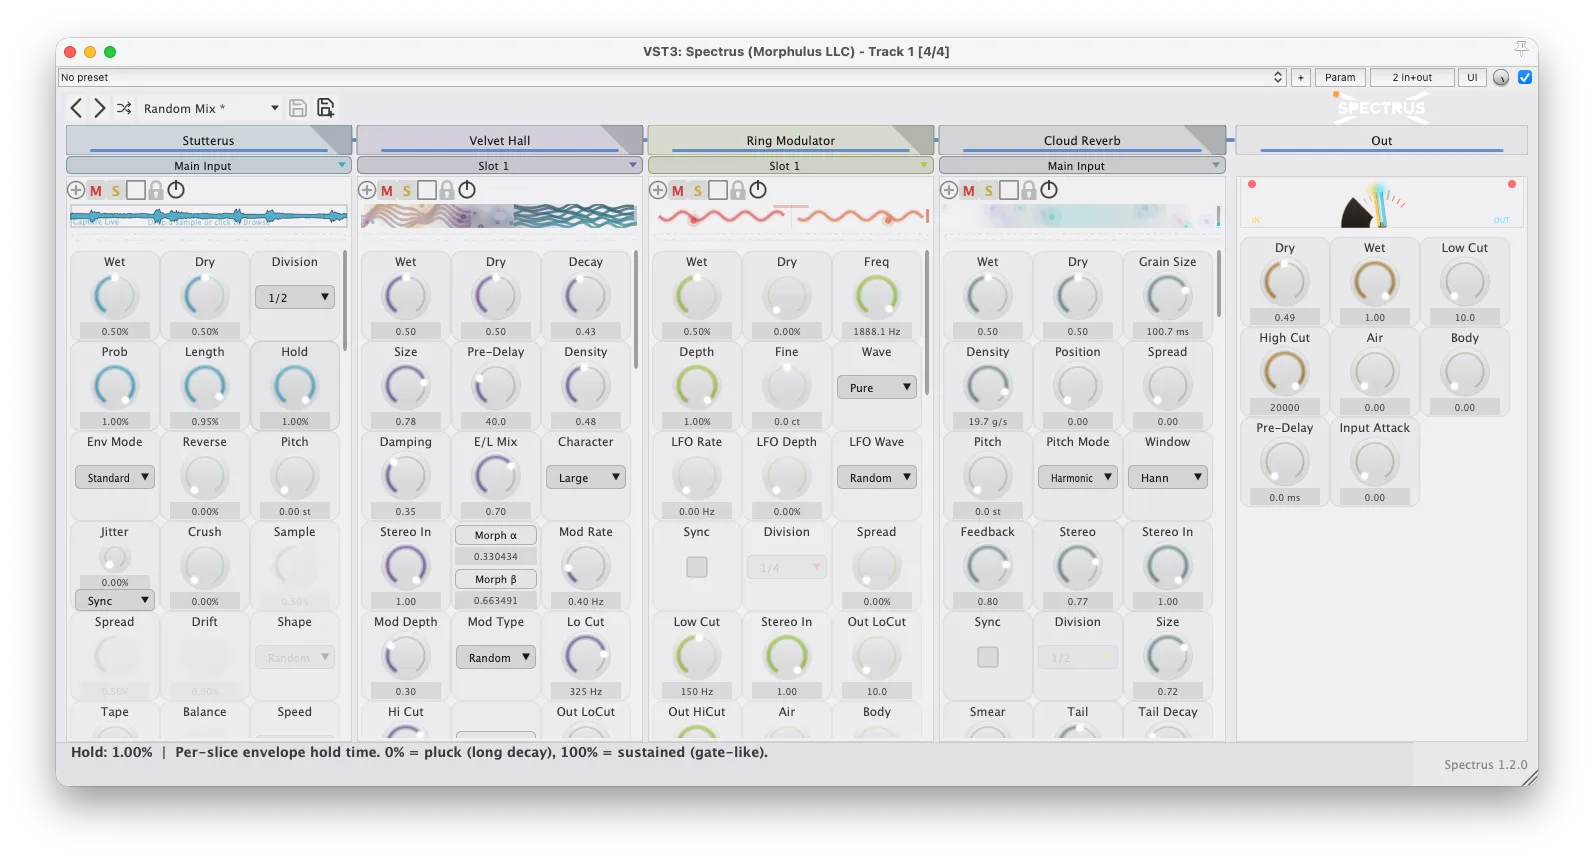Click the shuffle randomize preset icon
The height and width of the screenshot is (860, 1594).
click(124, 108)
